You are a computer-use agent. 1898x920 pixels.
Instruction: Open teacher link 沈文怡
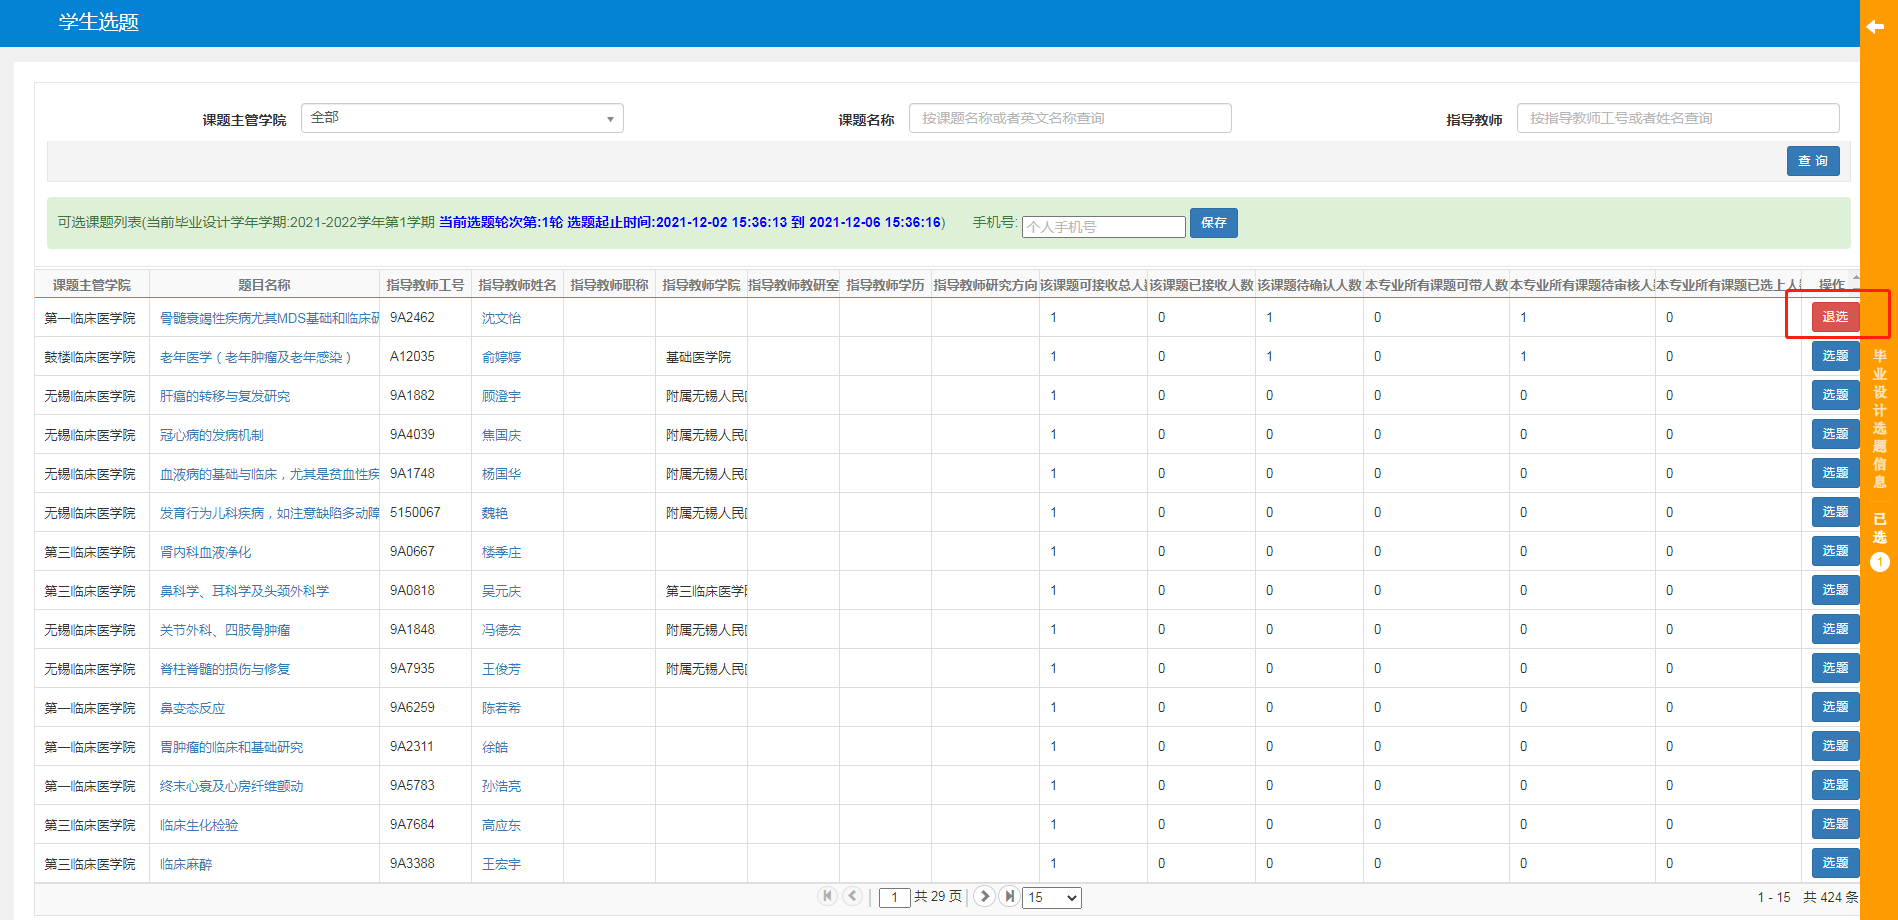(x=501, y=318)
